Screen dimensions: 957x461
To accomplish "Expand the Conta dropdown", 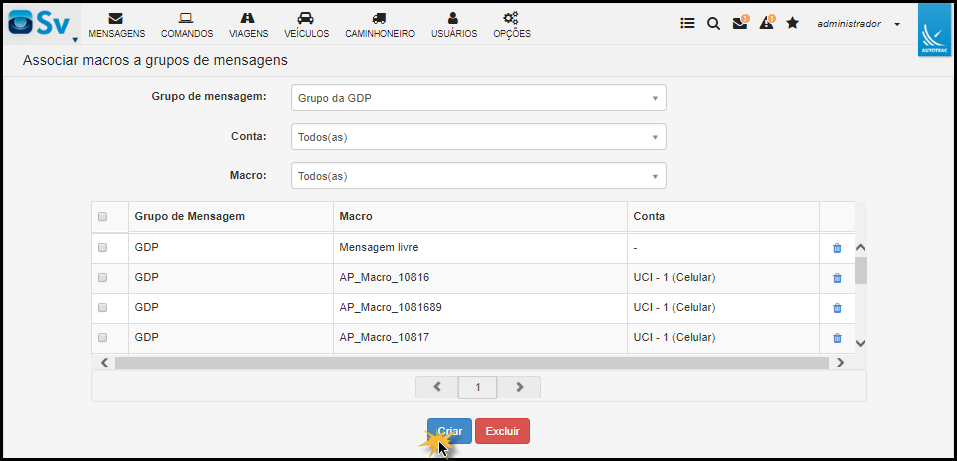I will pyautogui.click(x=478, y=137).
